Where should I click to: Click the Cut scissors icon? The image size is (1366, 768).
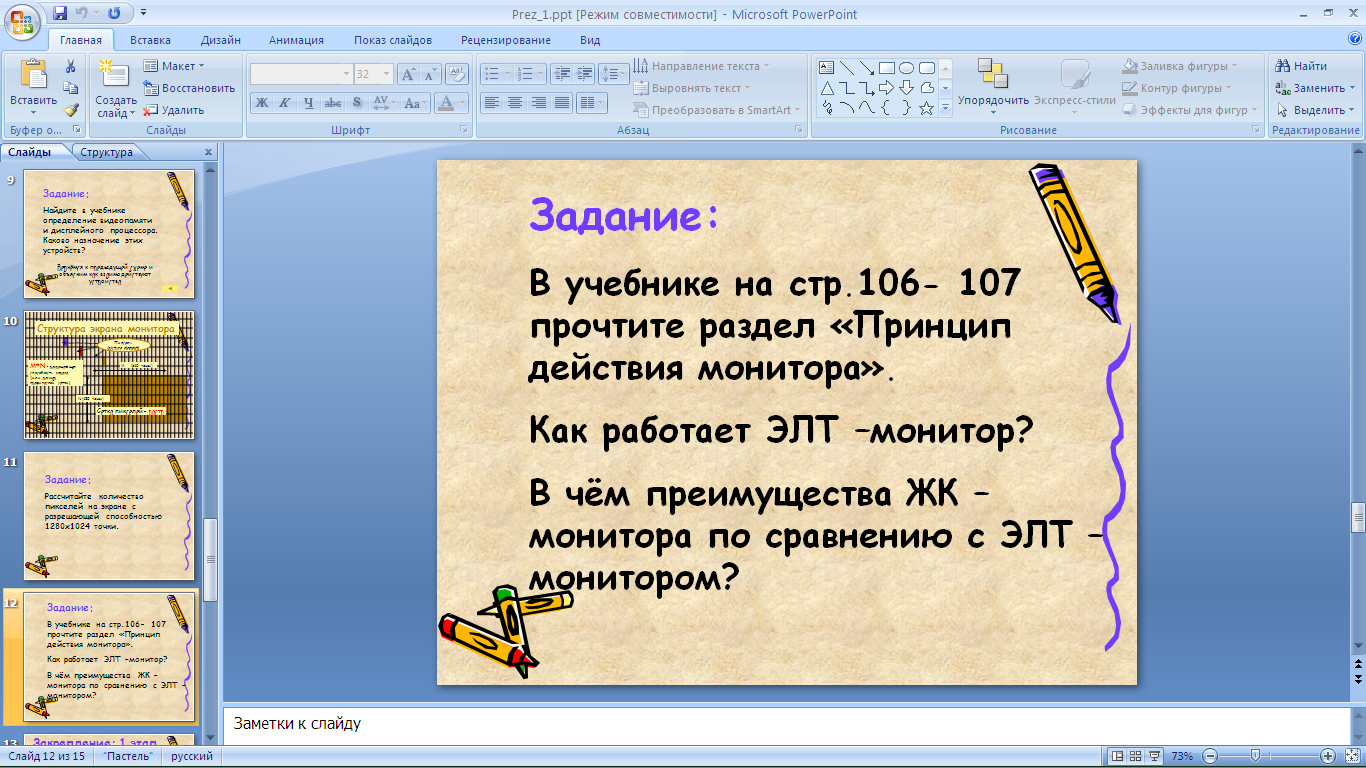pyautogui.click(x=71, y=67)
